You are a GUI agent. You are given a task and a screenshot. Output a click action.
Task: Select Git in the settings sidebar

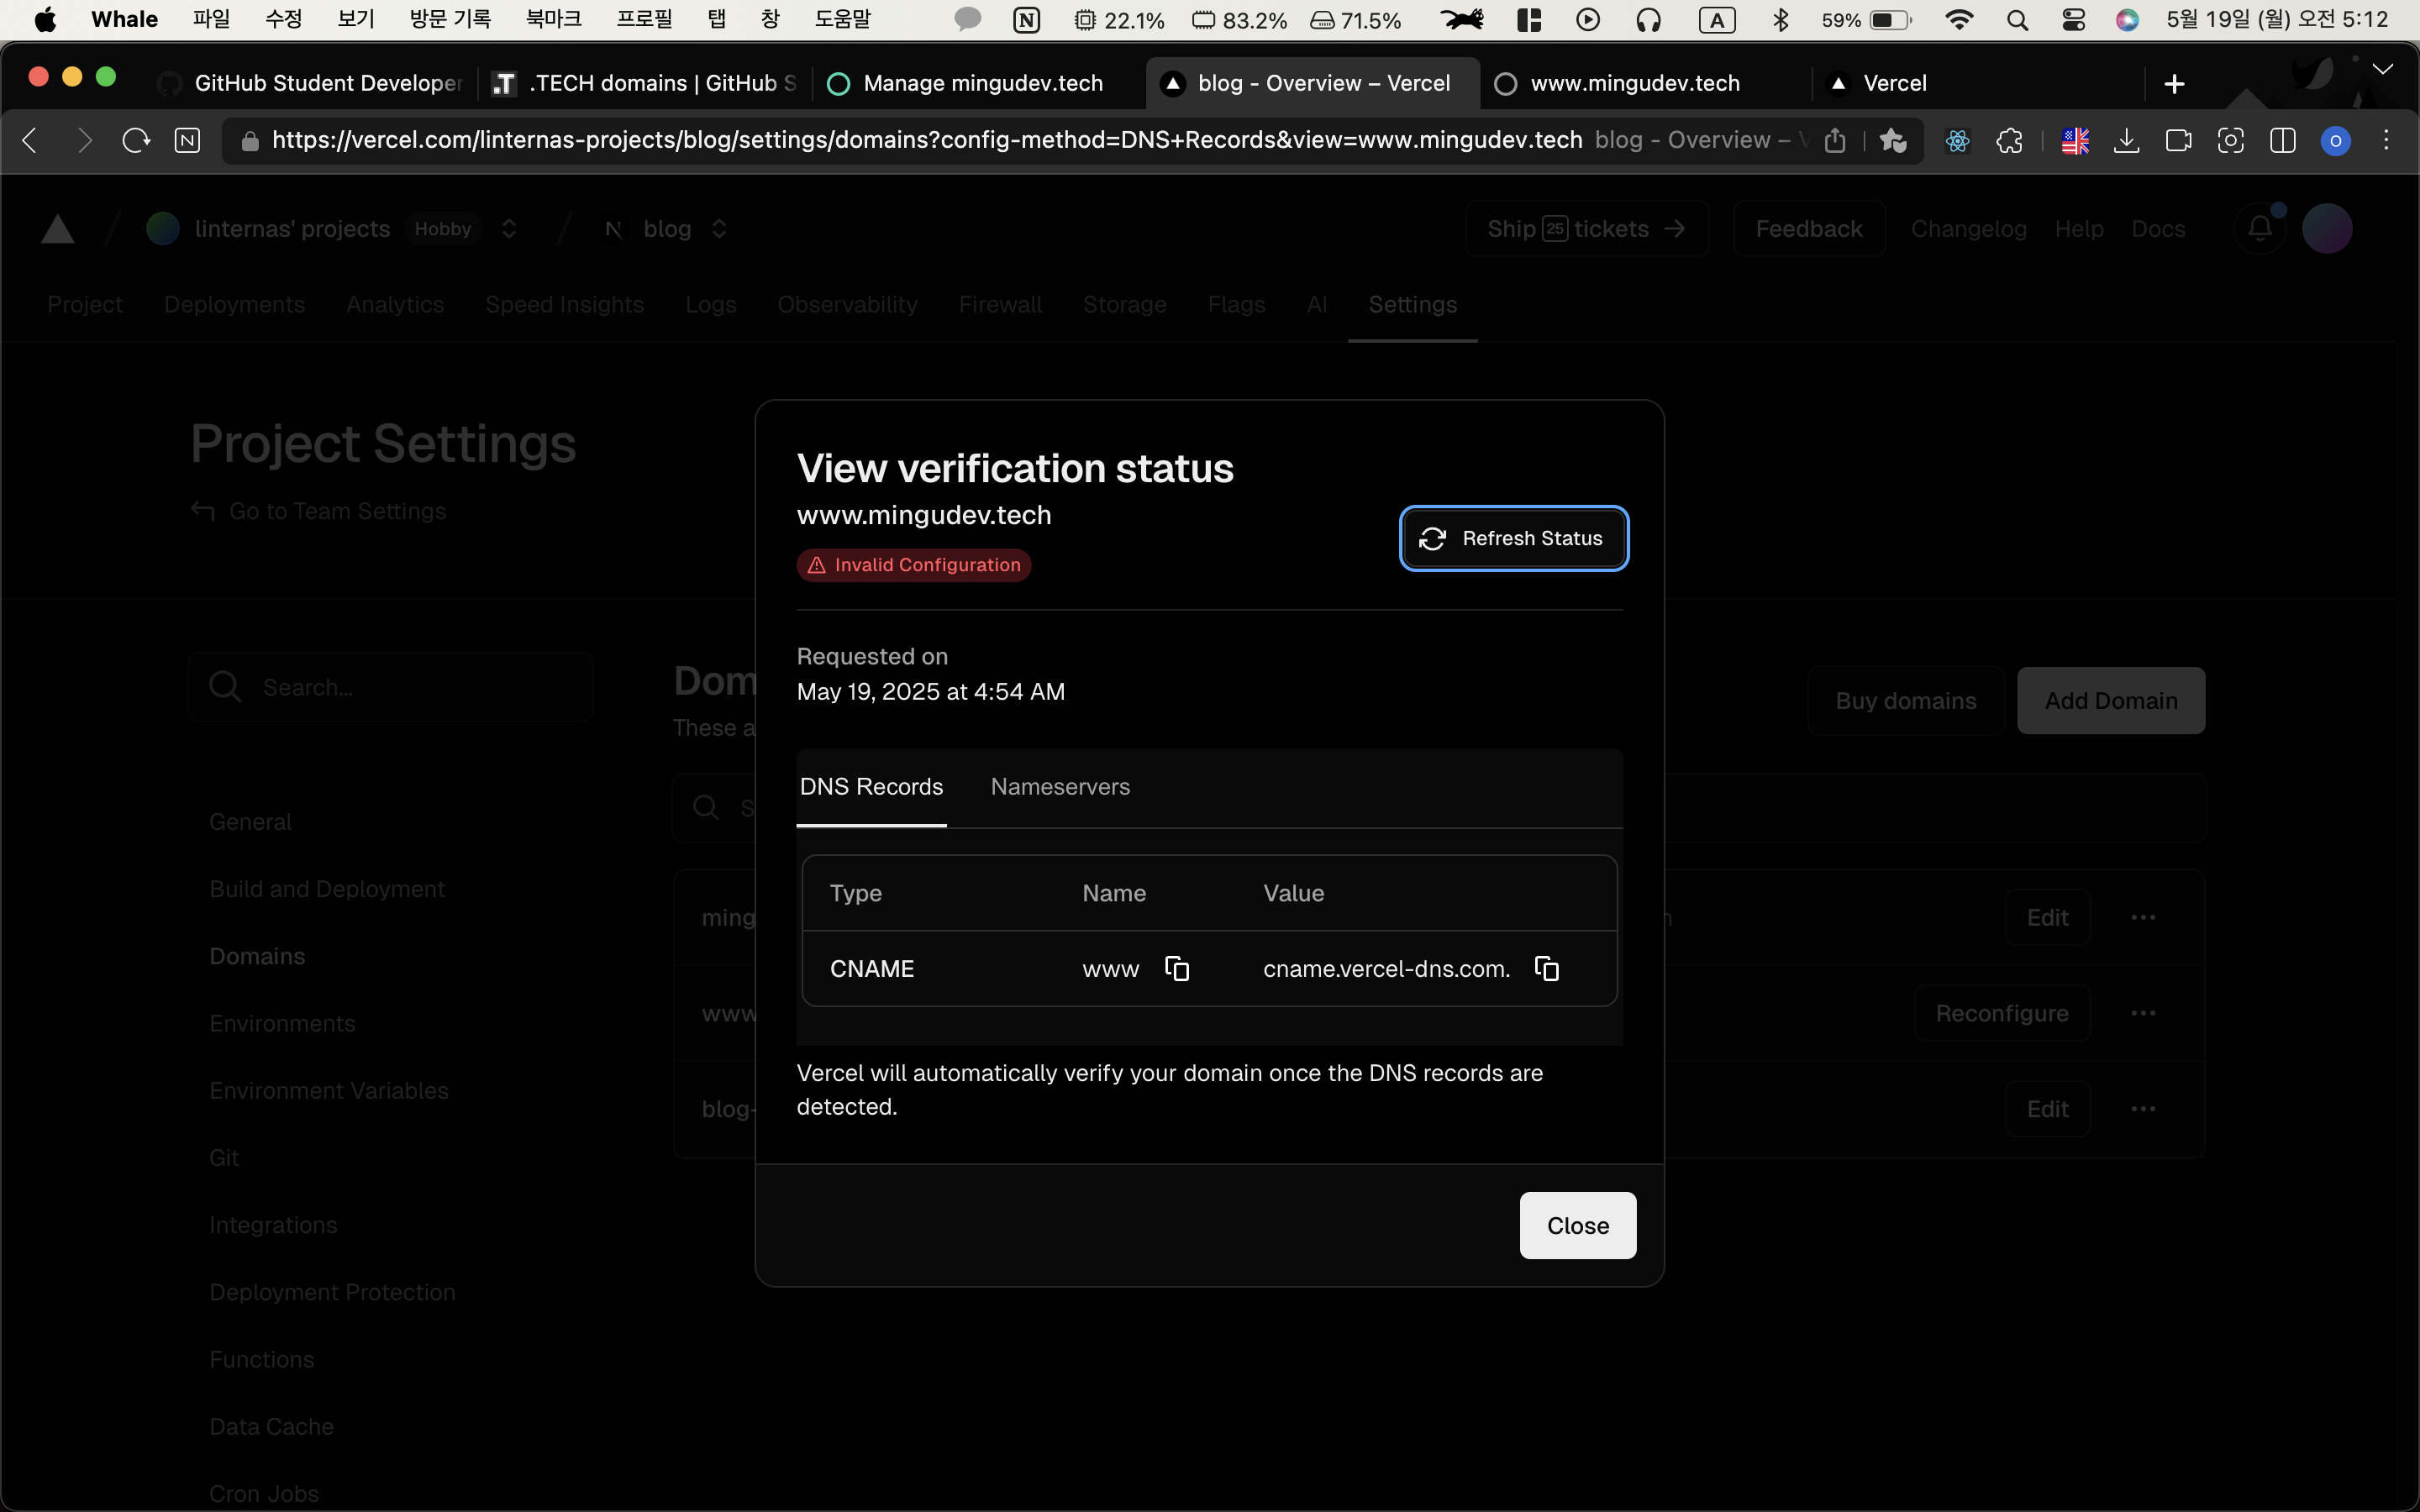(224, 1157)
